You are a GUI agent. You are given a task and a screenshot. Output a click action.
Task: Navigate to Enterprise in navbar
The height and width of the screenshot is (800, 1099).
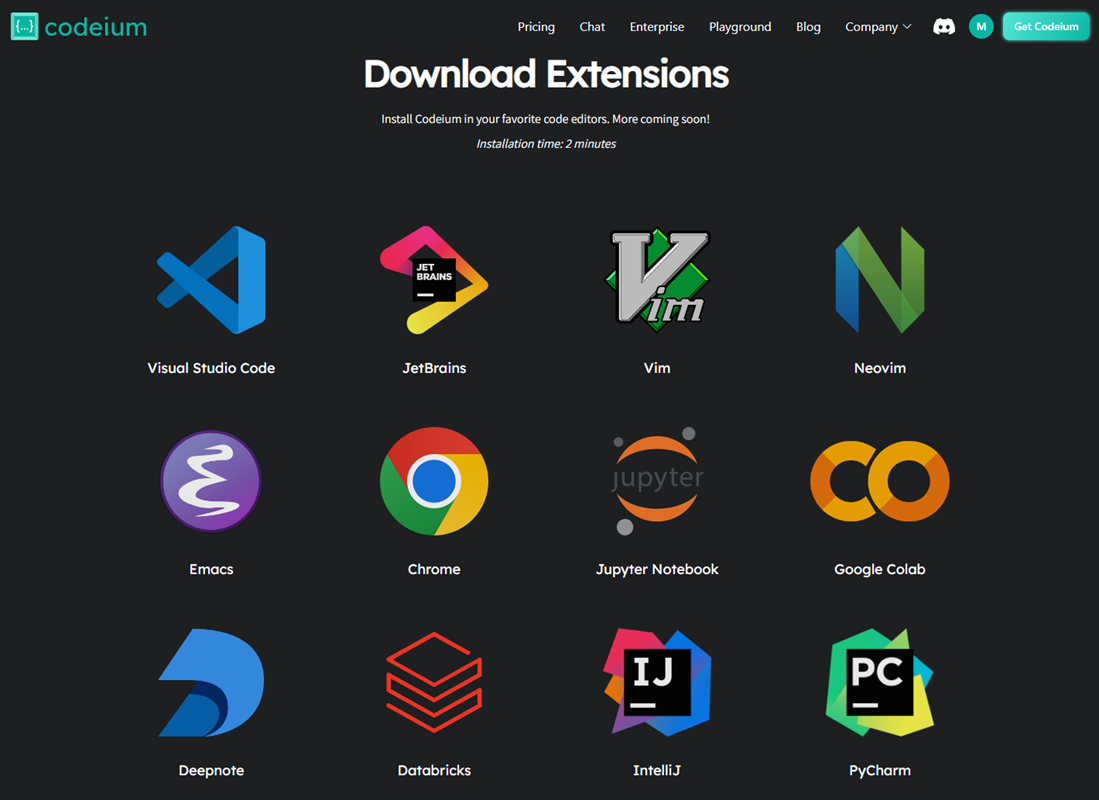pos(657,27)
